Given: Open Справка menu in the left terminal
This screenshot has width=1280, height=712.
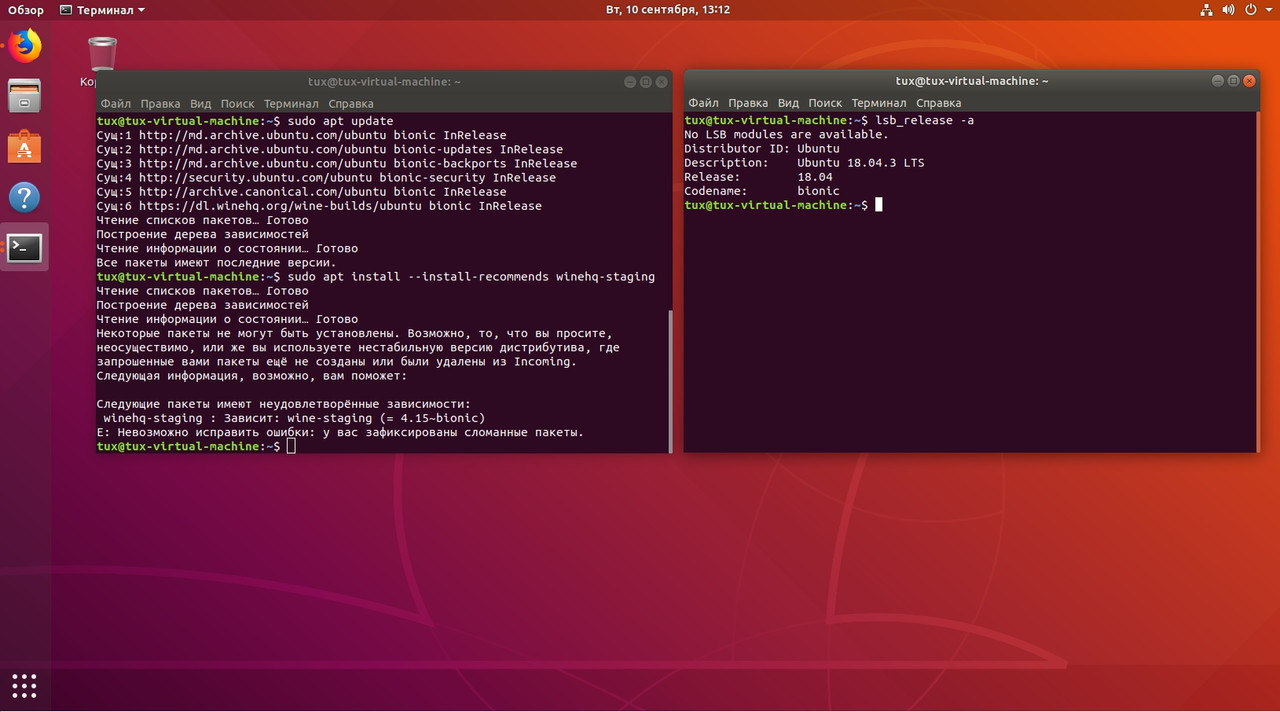Looking at the screenshot, I should (x=350, y=103).
